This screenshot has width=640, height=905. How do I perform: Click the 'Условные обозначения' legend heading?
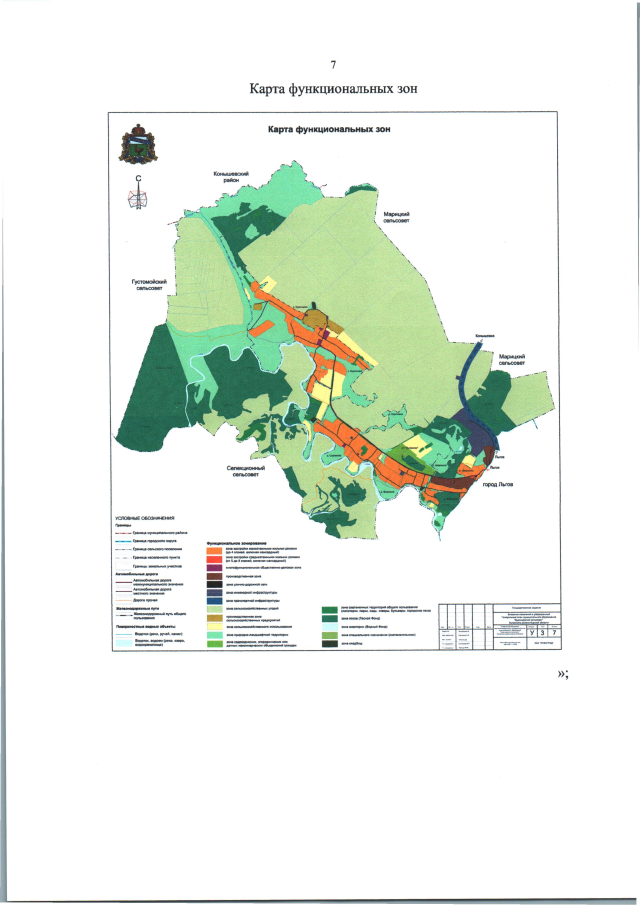(145, 518)
